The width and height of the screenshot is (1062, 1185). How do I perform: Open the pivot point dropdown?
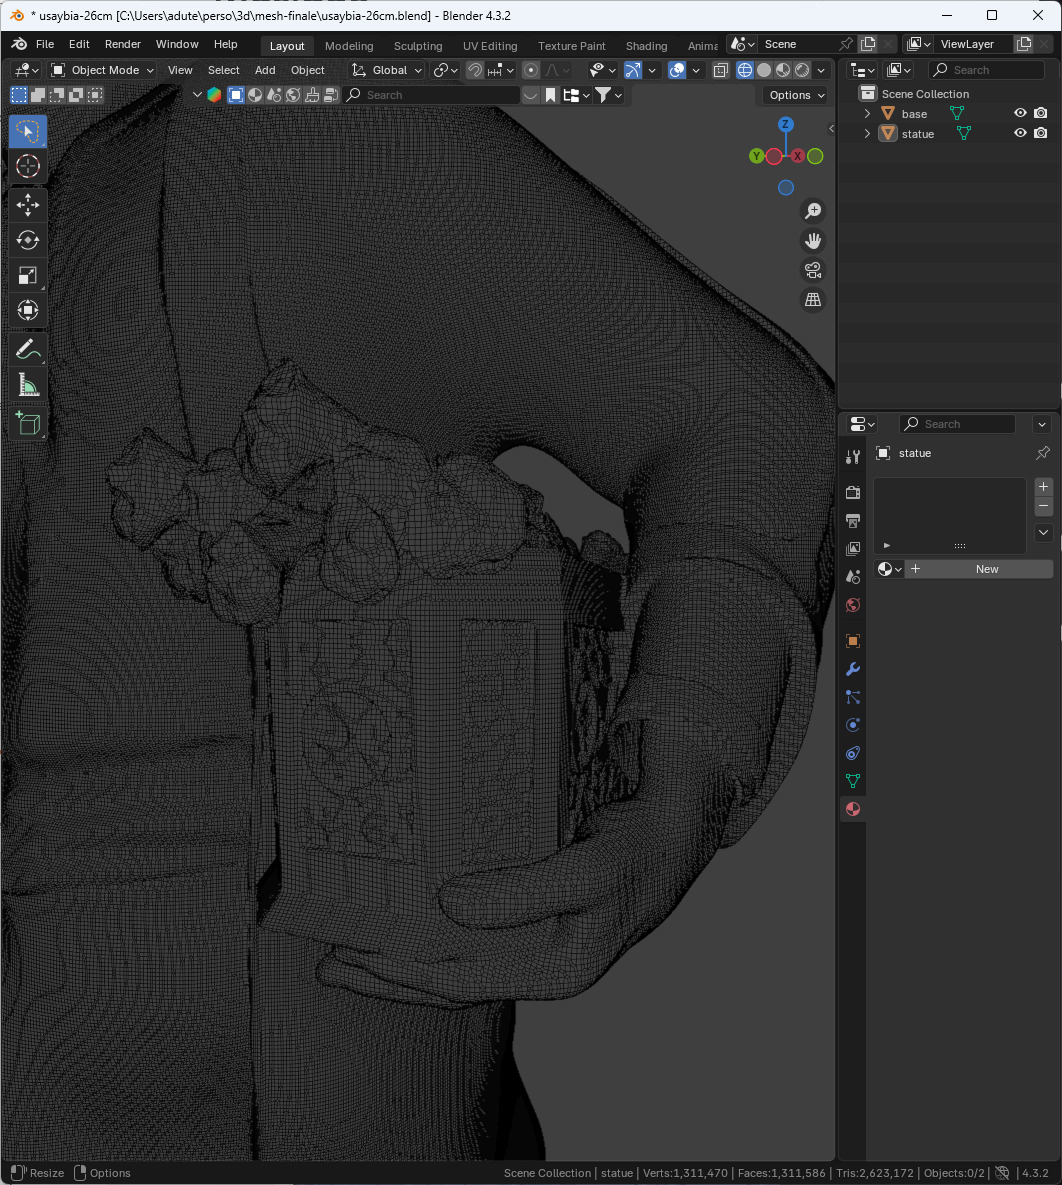click(x=445, y=70)
